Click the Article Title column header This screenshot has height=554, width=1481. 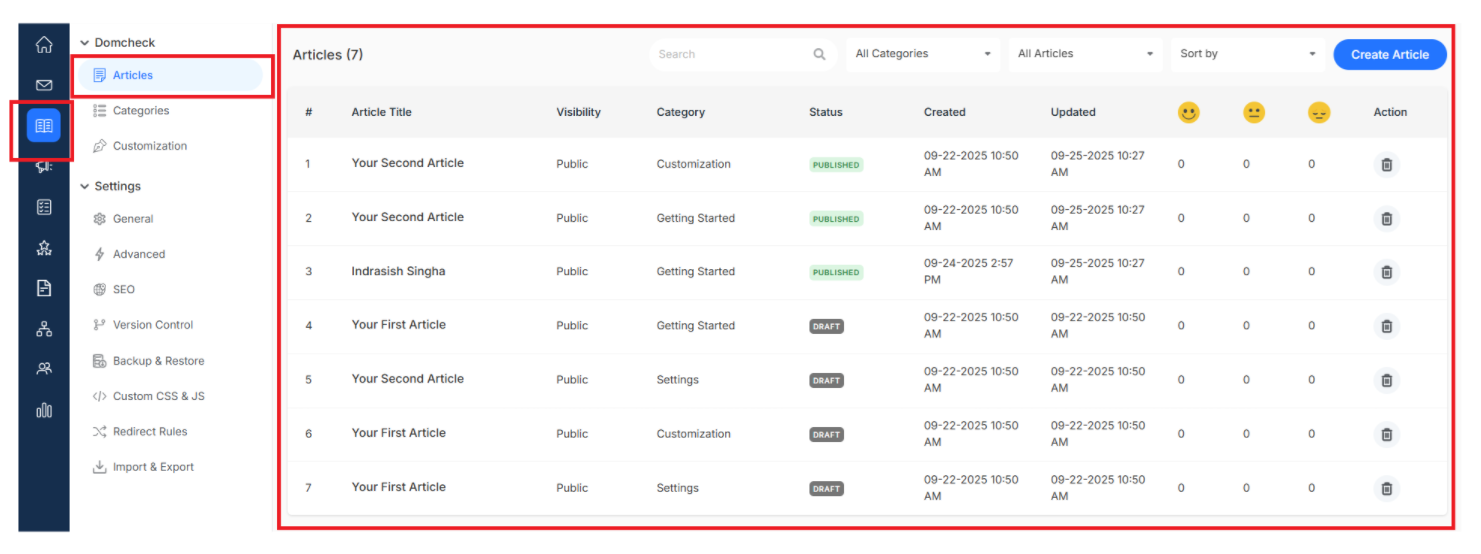(x=381, y=112)
